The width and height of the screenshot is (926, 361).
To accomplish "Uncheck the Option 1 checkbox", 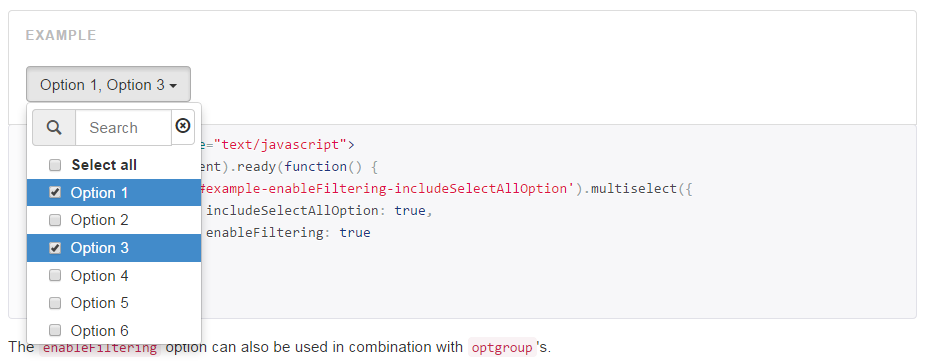I will (x=55, y=193).
